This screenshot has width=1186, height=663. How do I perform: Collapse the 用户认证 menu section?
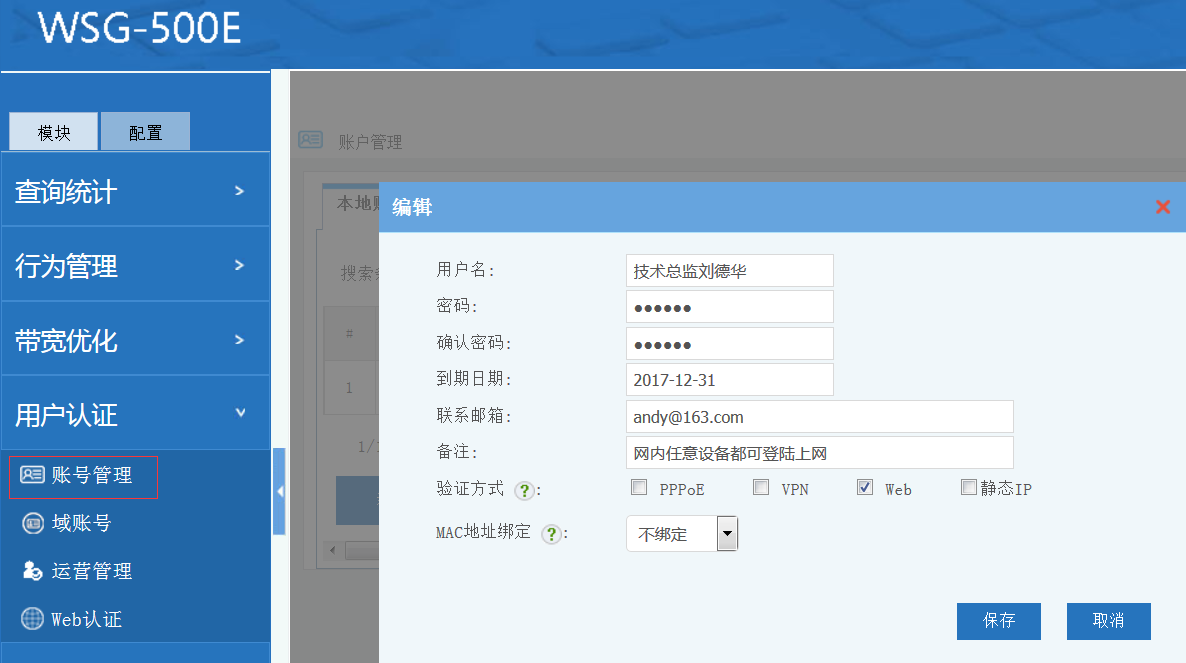[x=135, y=413]
